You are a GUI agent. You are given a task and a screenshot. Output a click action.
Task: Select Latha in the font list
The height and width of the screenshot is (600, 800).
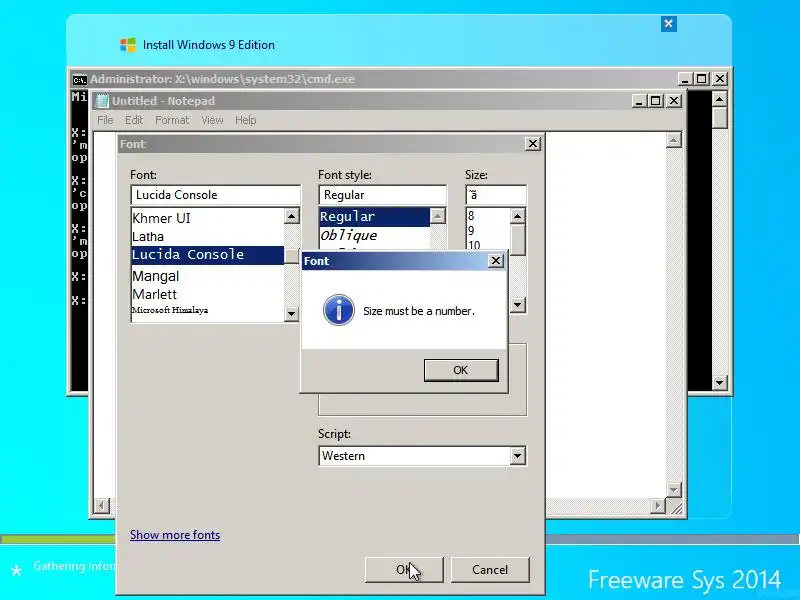tap(207, 237)
